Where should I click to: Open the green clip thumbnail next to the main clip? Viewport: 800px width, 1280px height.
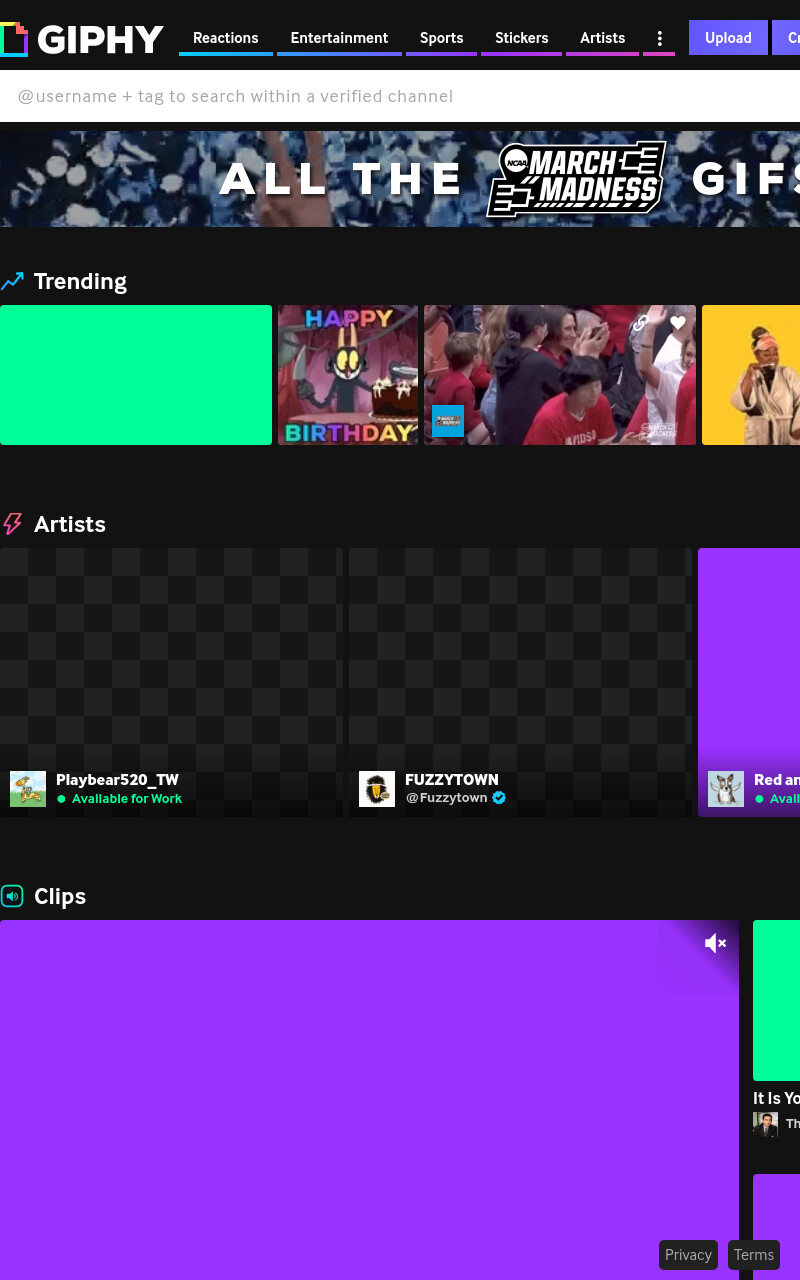tap(776, 1000)
